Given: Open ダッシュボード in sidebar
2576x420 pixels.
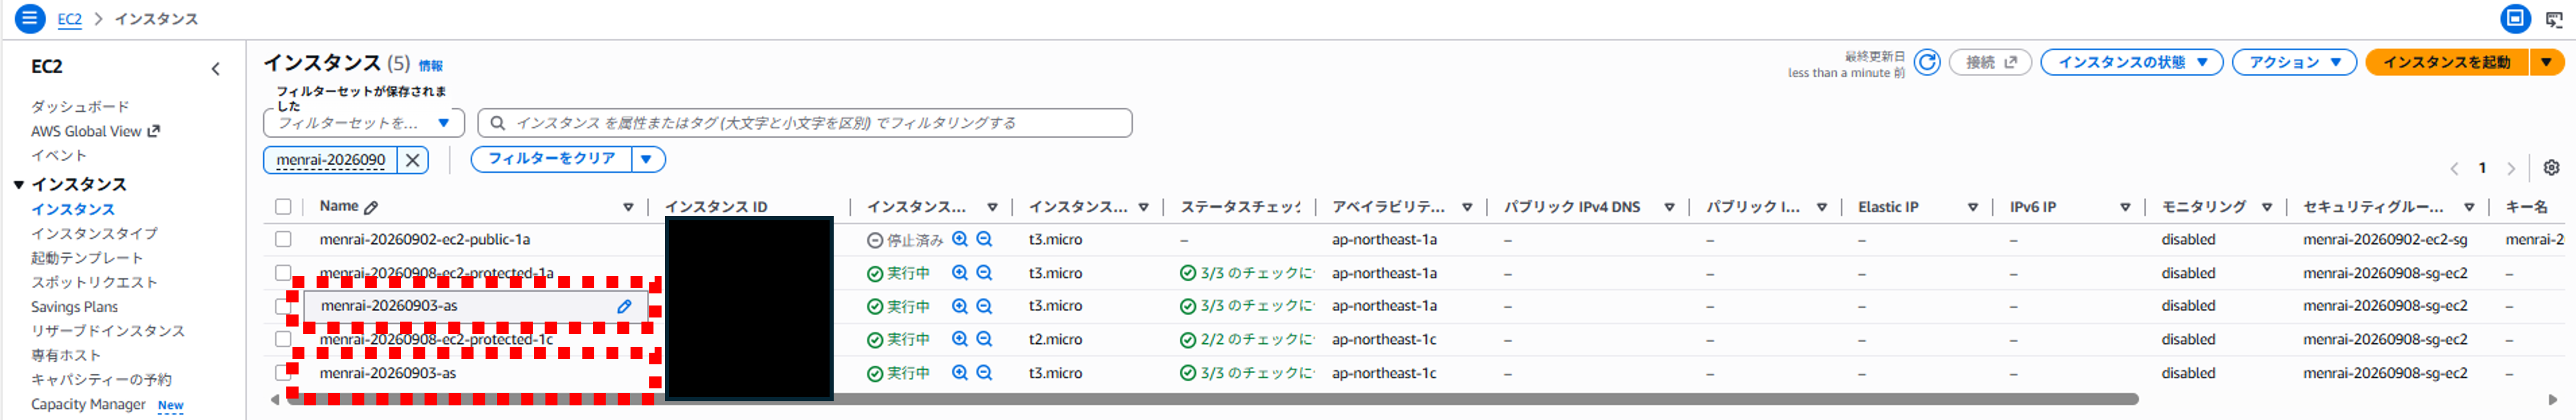Looking at the screenshot, I should click(80, 107).
